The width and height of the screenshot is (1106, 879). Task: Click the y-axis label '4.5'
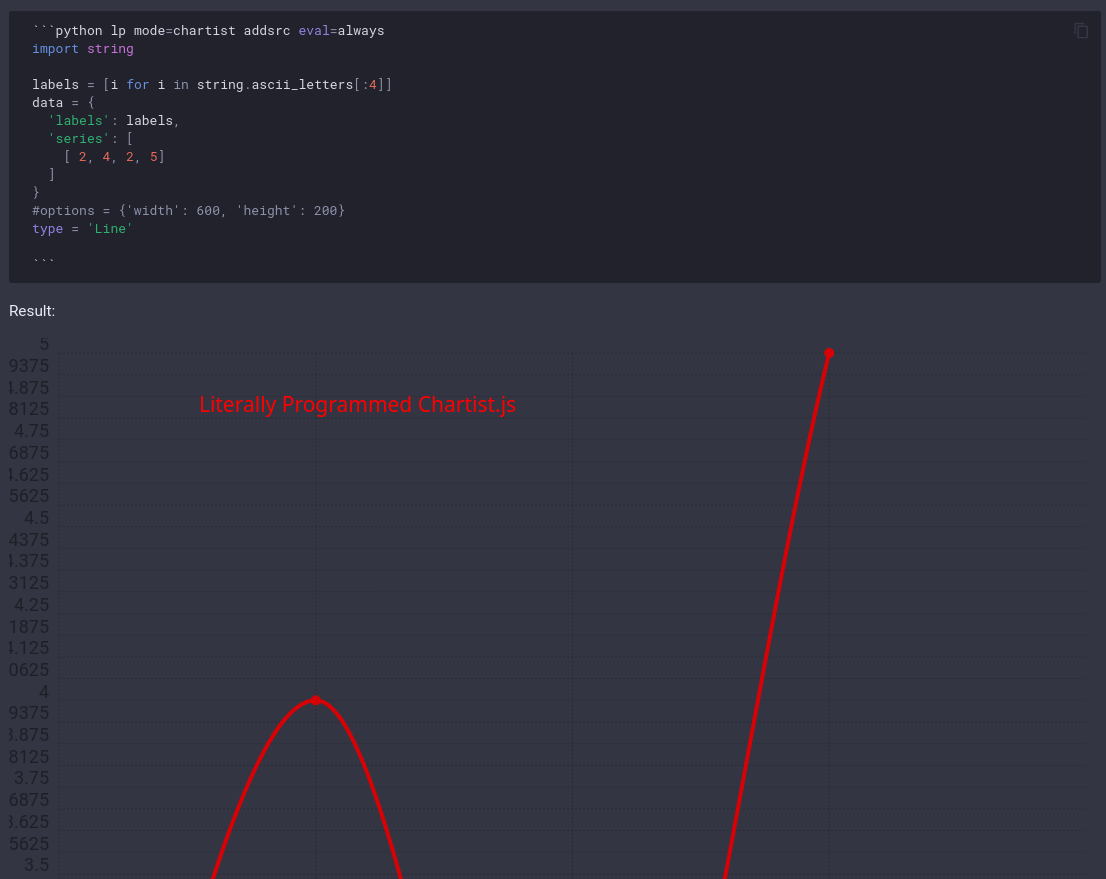37,518
